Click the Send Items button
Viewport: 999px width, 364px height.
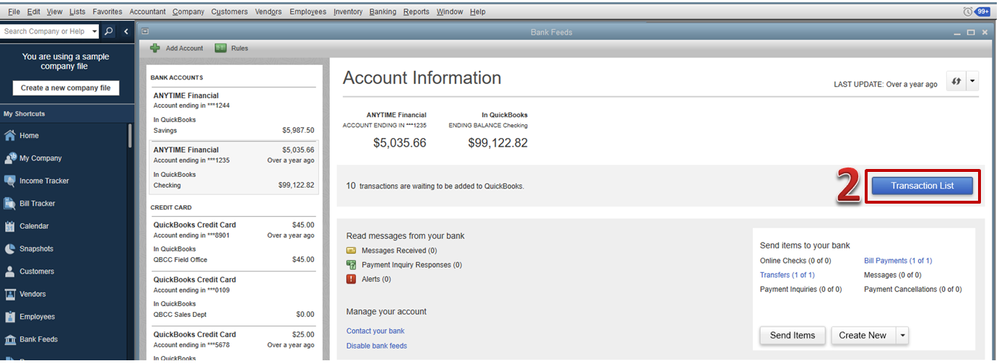[793, 335]
